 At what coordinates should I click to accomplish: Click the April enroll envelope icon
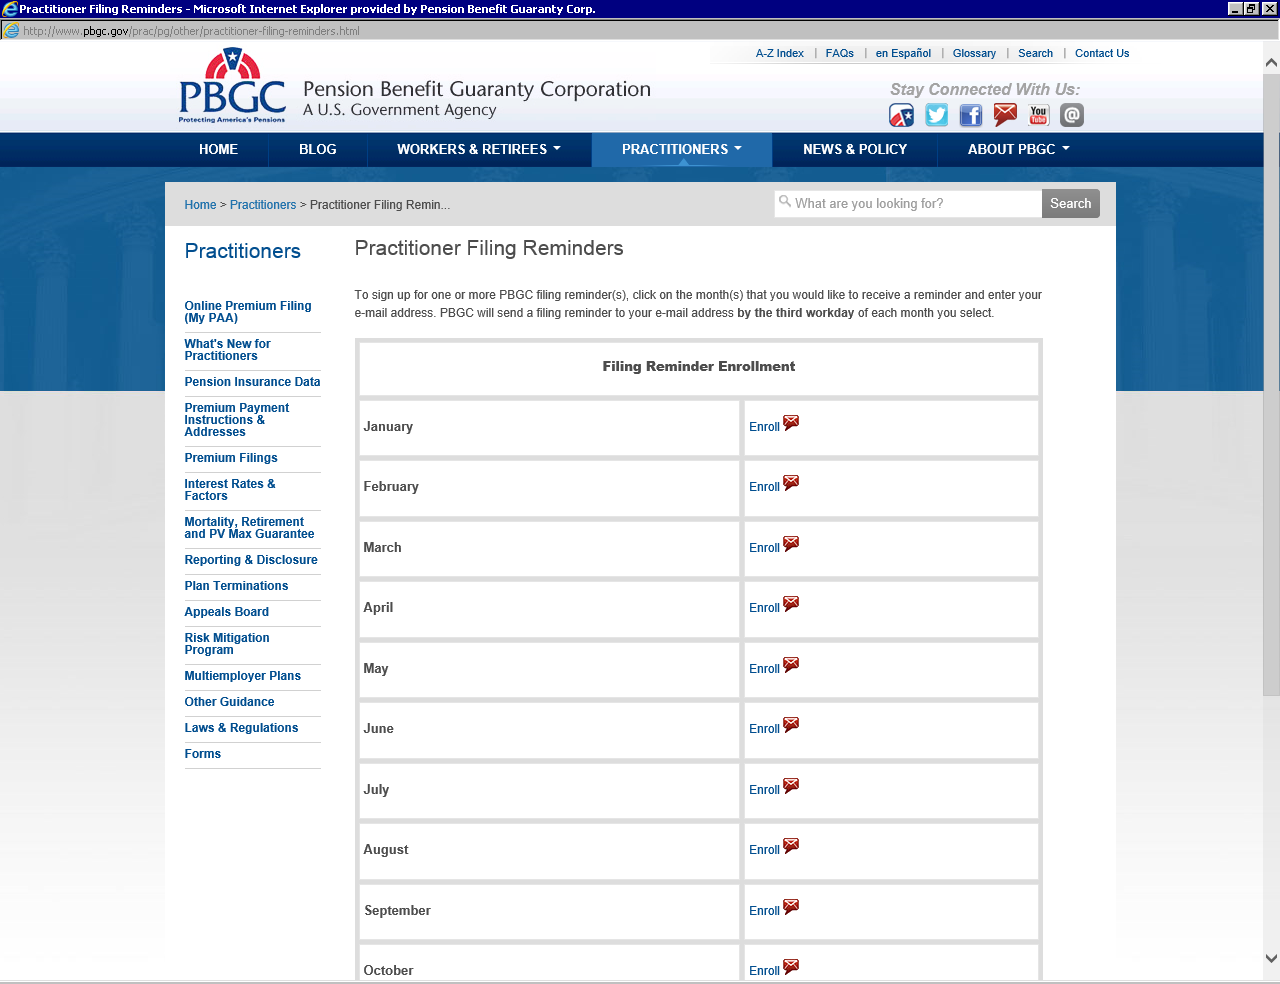791,604
